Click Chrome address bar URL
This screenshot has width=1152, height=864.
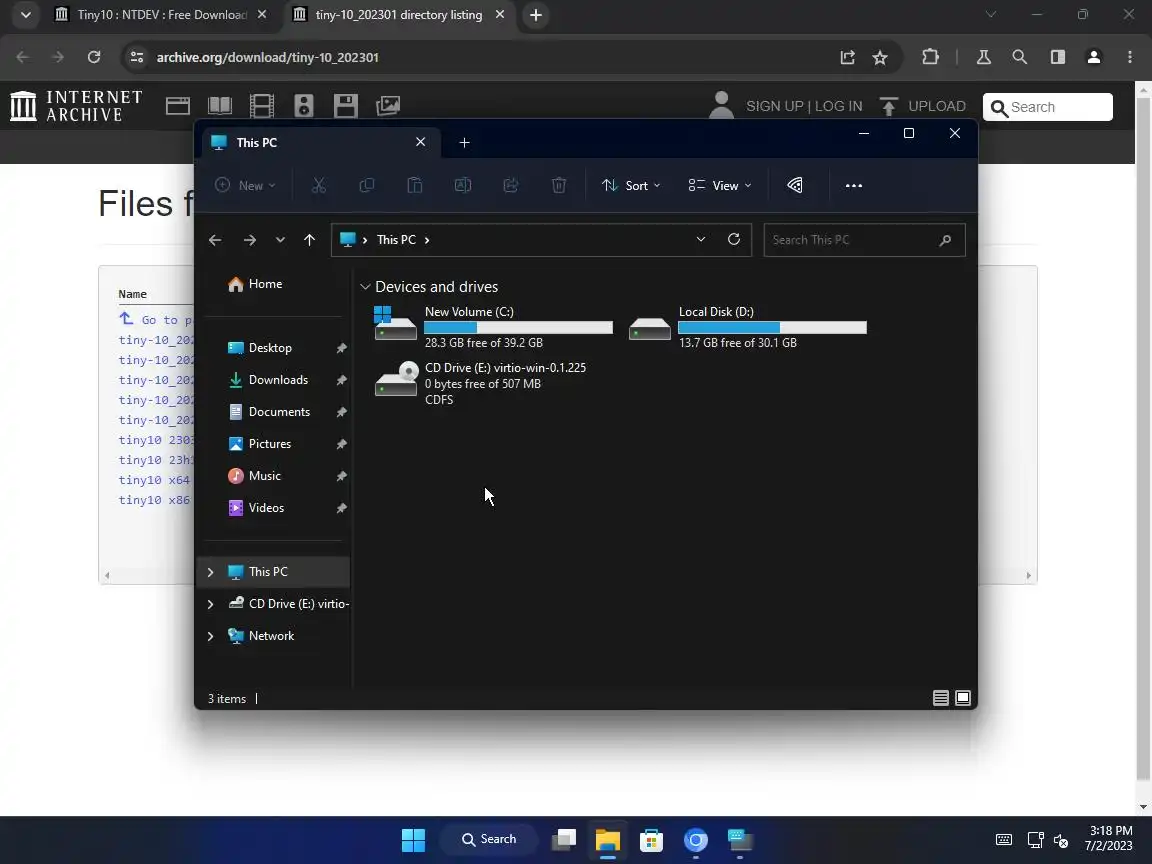pyautogui.click(x=267, y=57)
